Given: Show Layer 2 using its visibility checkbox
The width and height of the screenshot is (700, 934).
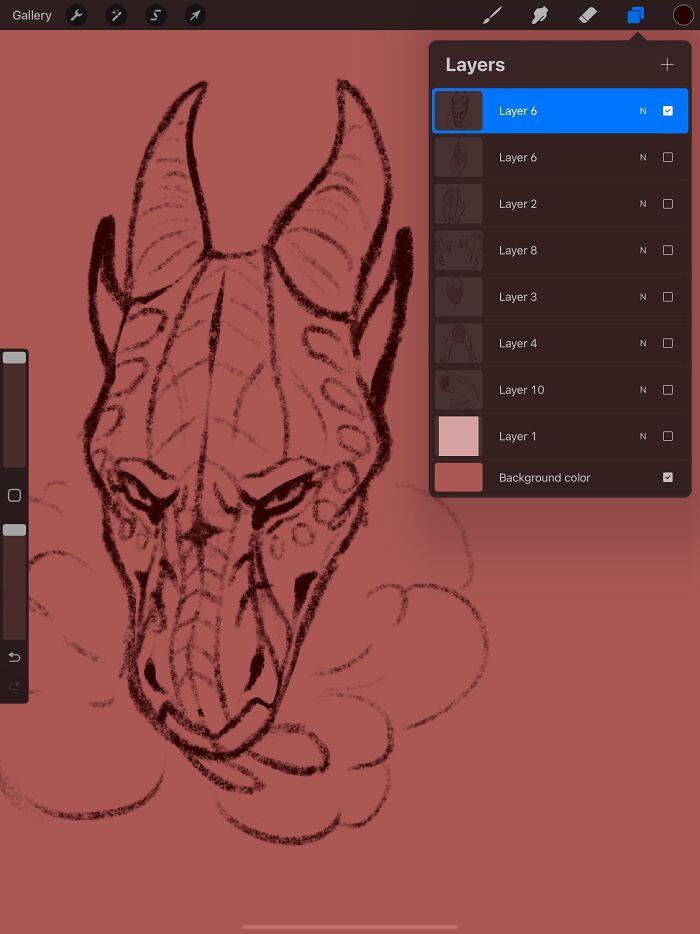Looking at the screenshot, I should coord(668,204).
